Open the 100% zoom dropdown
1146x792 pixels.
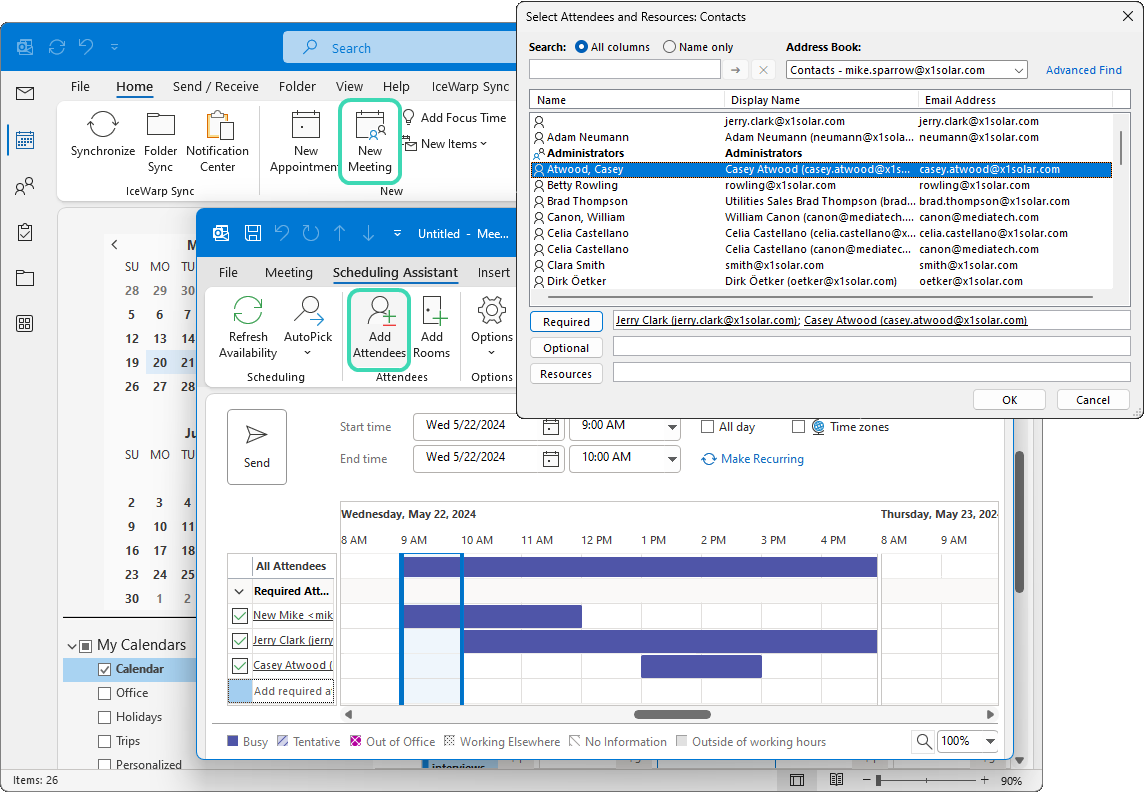(x=990, y=742)
